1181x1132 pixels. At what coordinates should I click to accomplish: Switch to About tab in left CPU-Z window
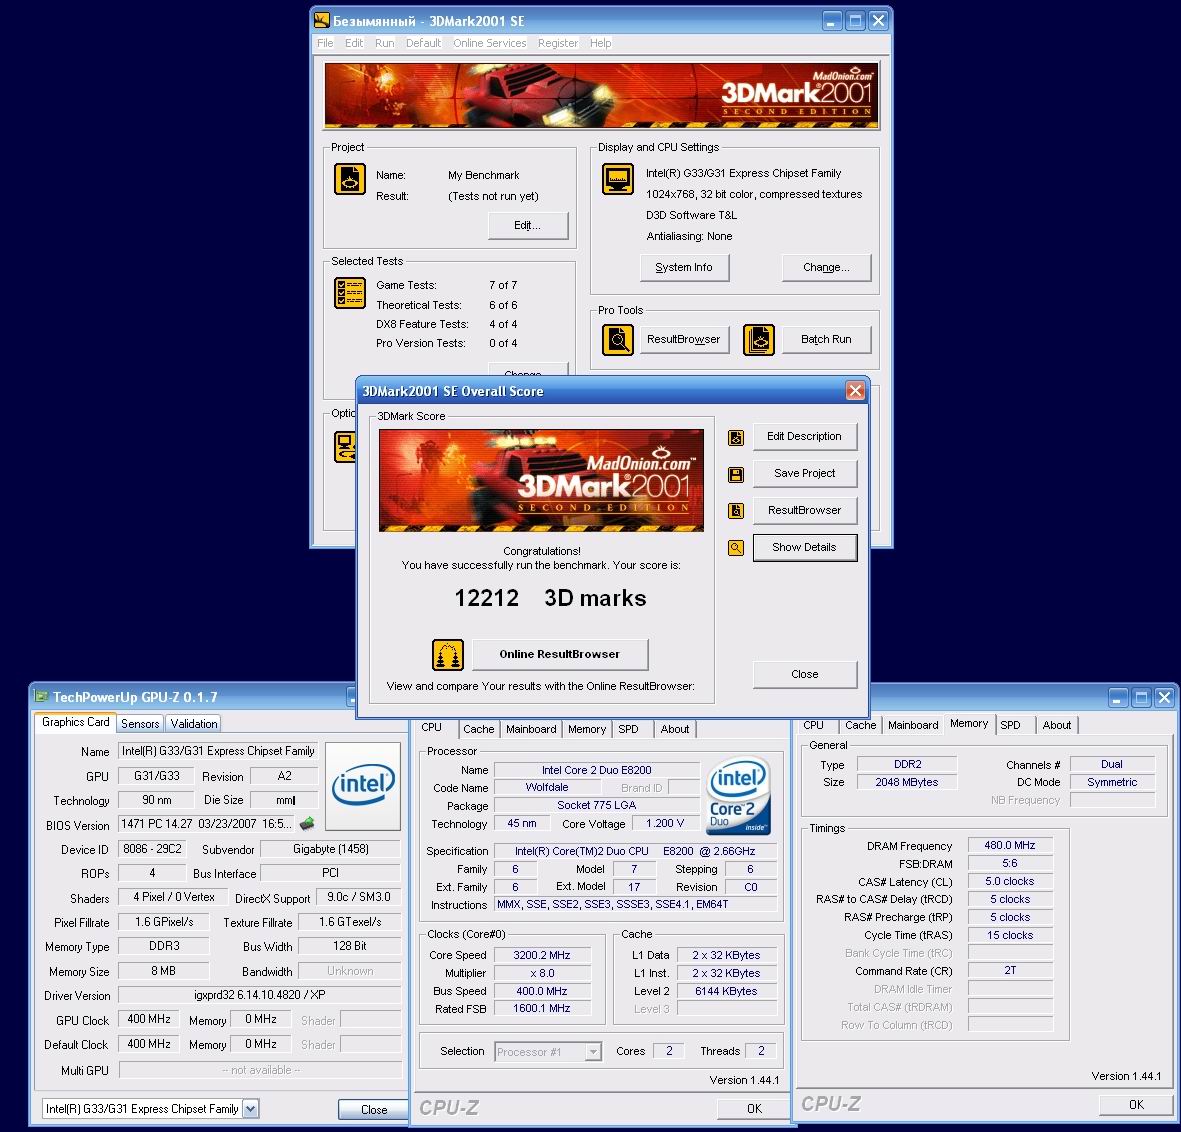(675, 729)
